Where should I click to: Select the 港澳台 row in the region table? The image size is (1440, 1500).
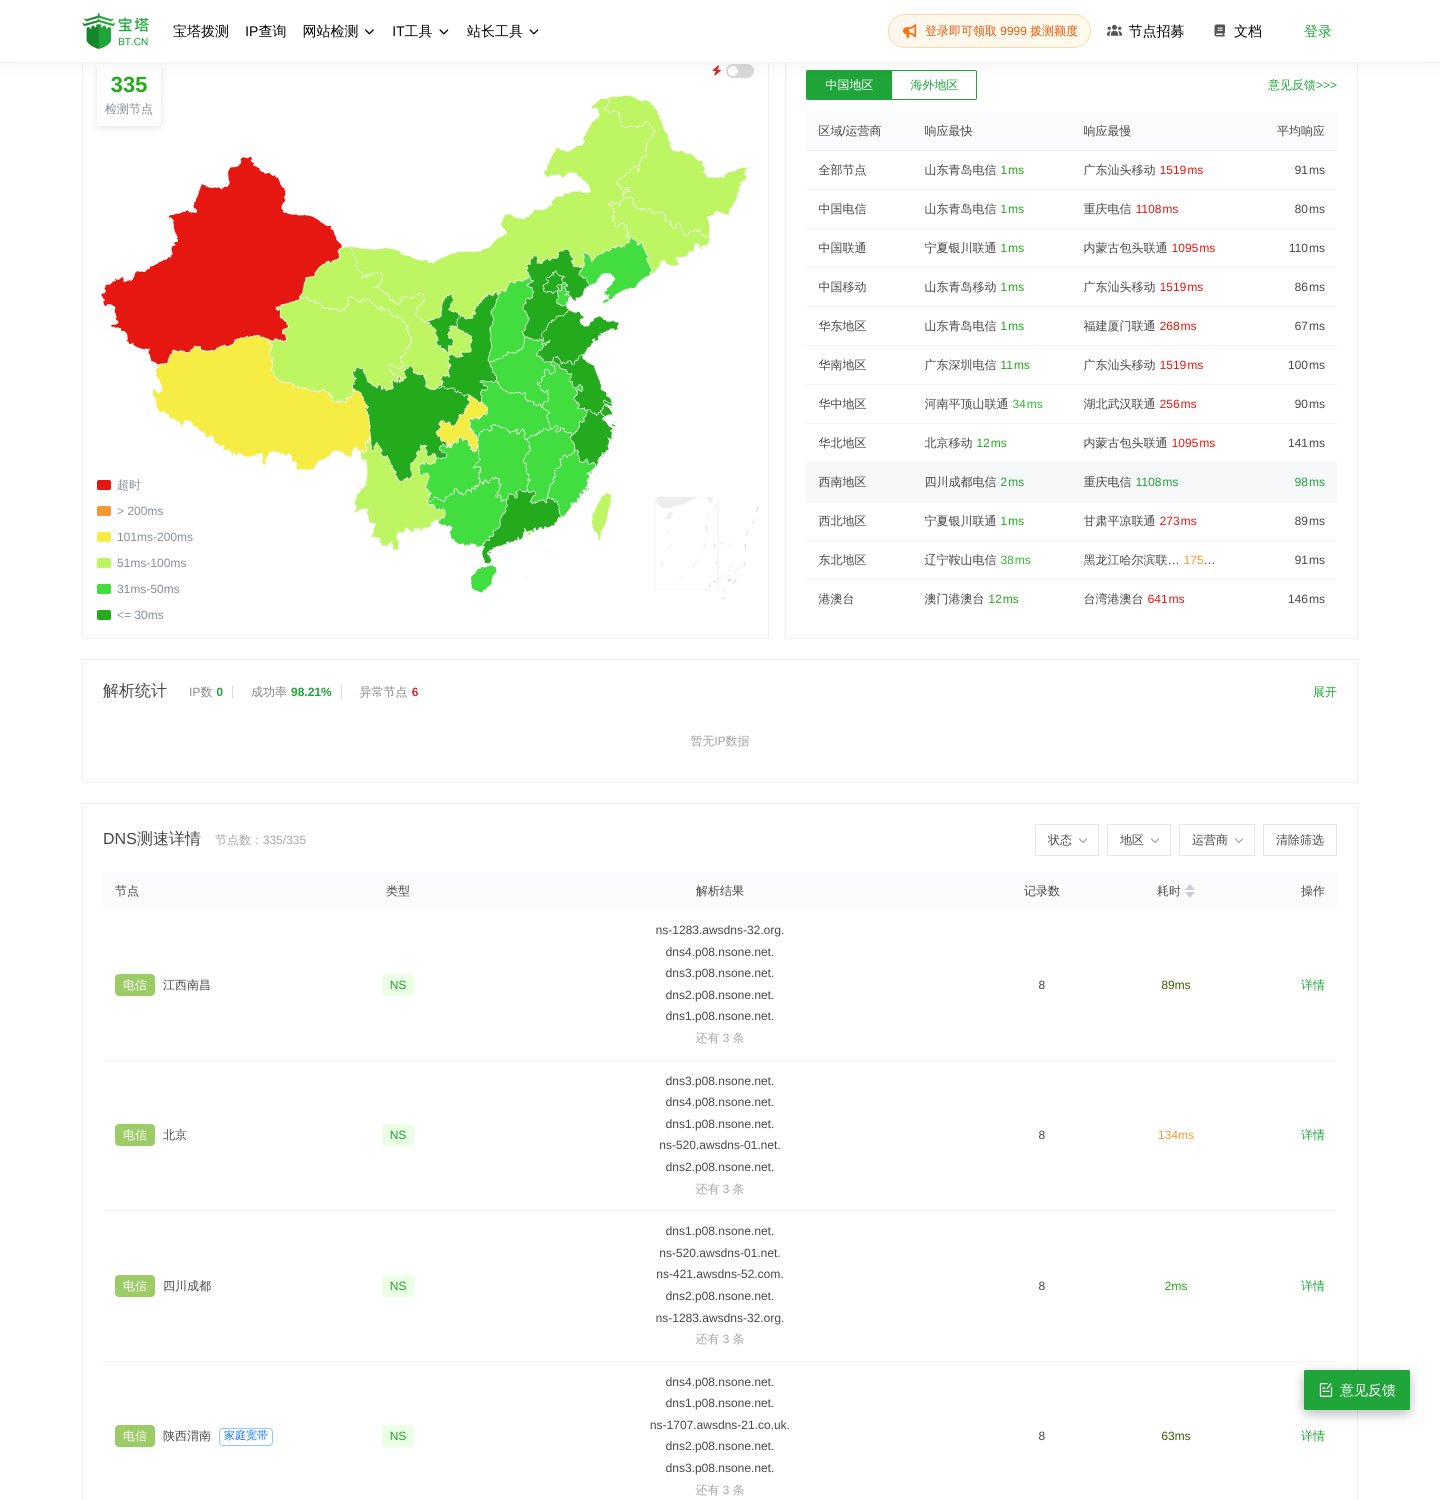[1071, 599]
